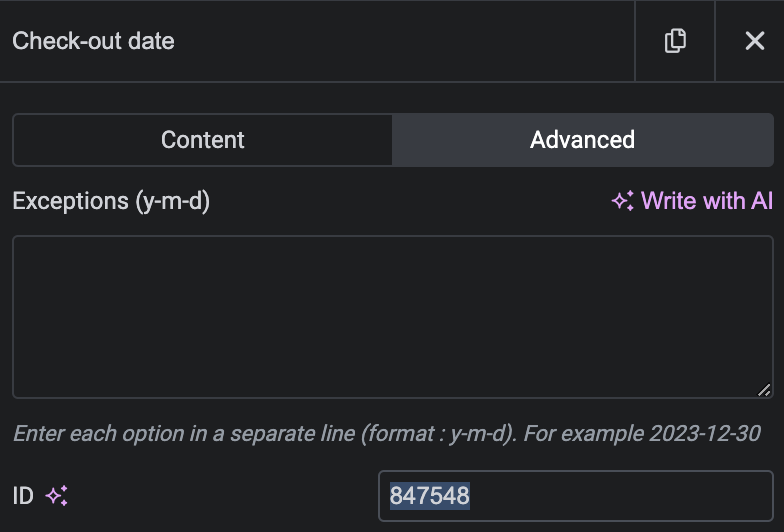784x532 pixels.
Task: Click the sparkle icon beside Write with AI
Action: pos(622,201)
